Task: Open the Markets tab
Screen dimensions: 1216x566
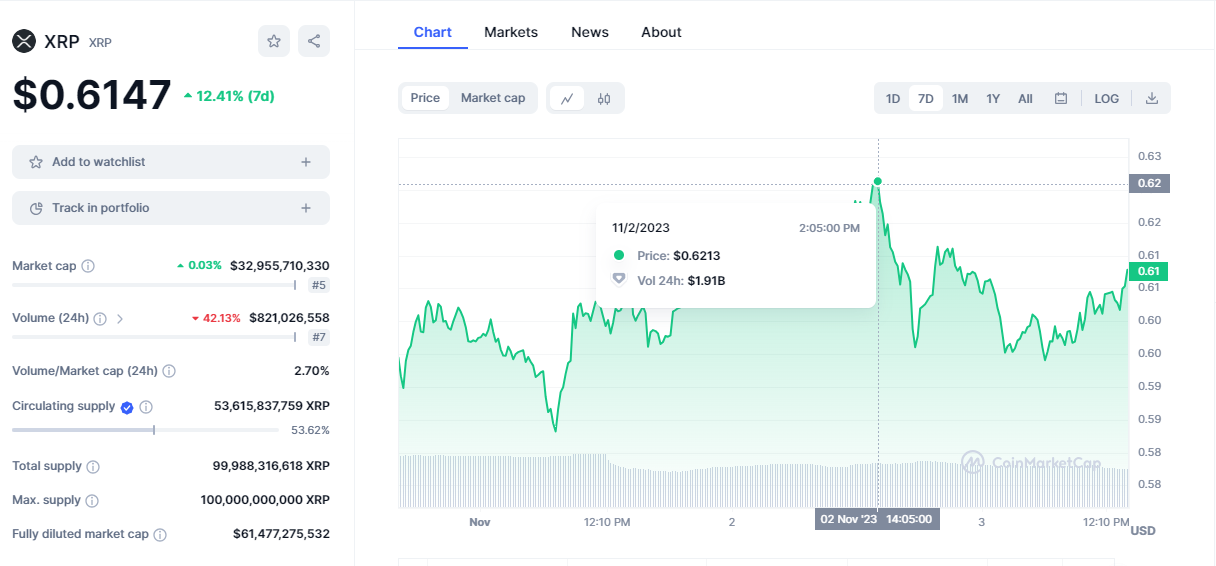Action: point(511,32)
